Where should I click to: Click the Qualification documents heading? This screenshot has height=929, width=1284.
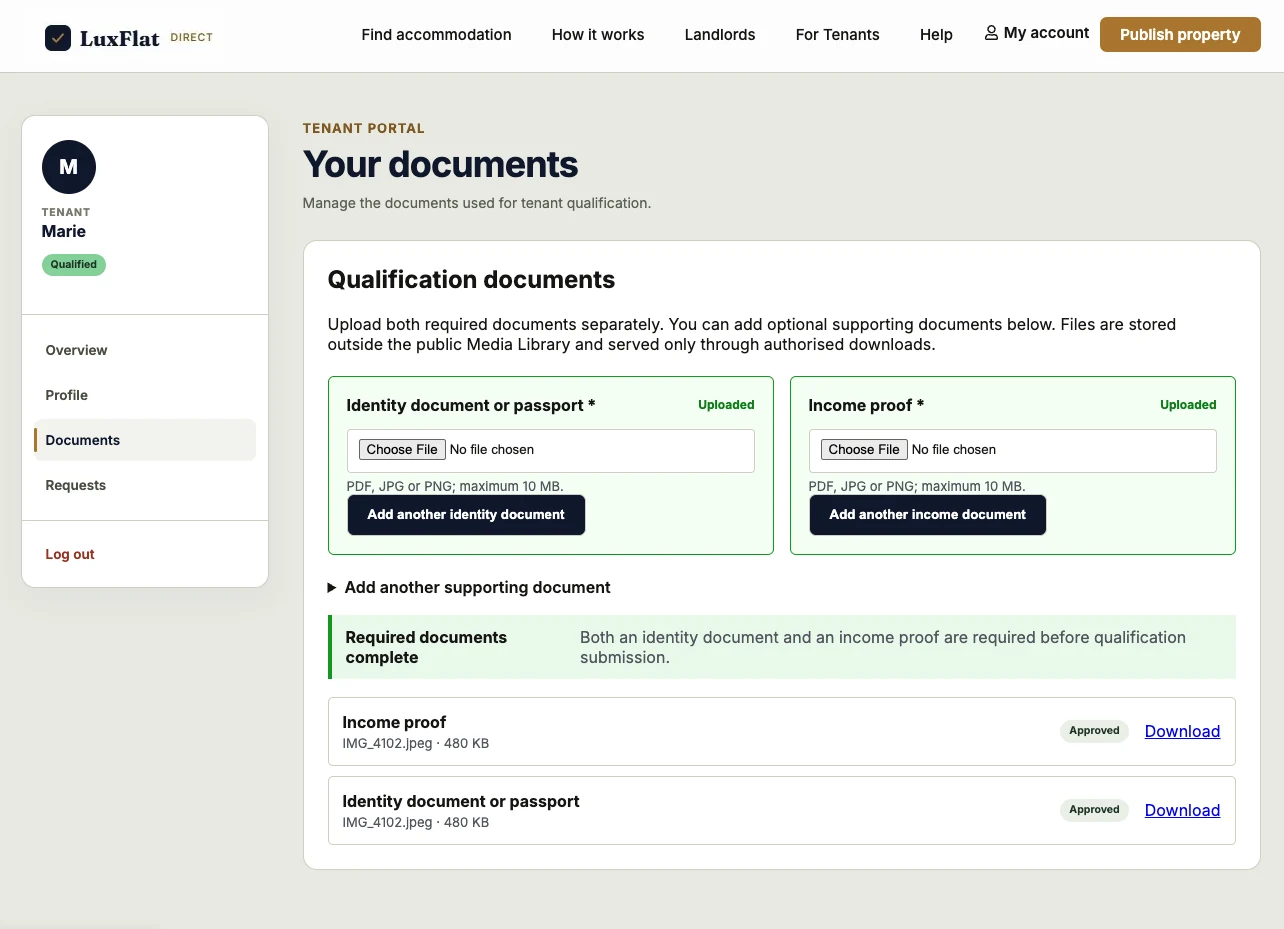point(471,280)
